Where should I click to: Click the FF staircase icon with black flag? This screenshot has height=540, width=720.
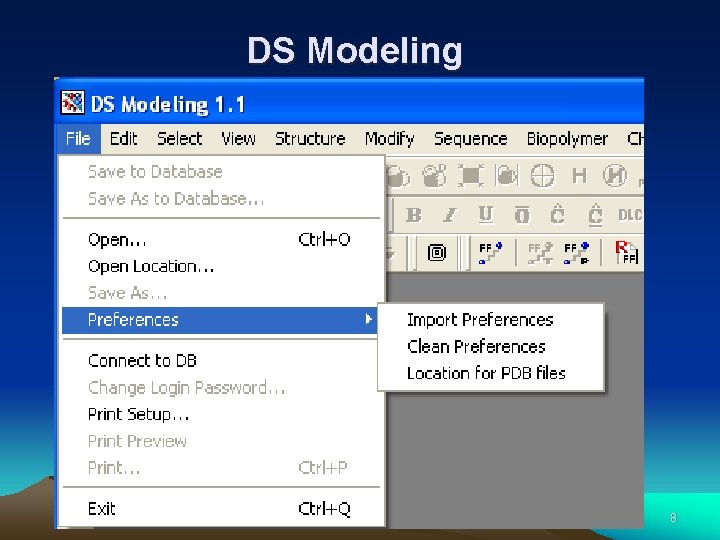click(x=577, y=253)
